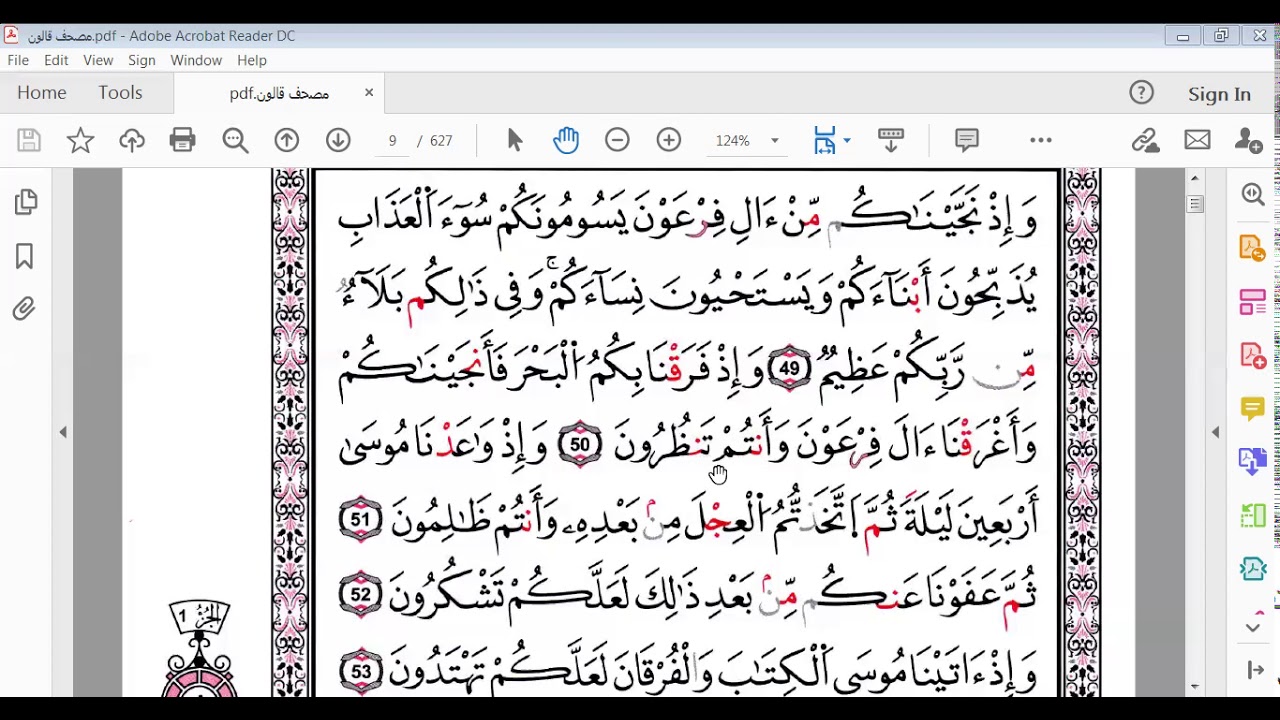The height and width of the screenshot is (720, 1280).
Task: Open the zoom level dropdown
Action: point(774,141)
